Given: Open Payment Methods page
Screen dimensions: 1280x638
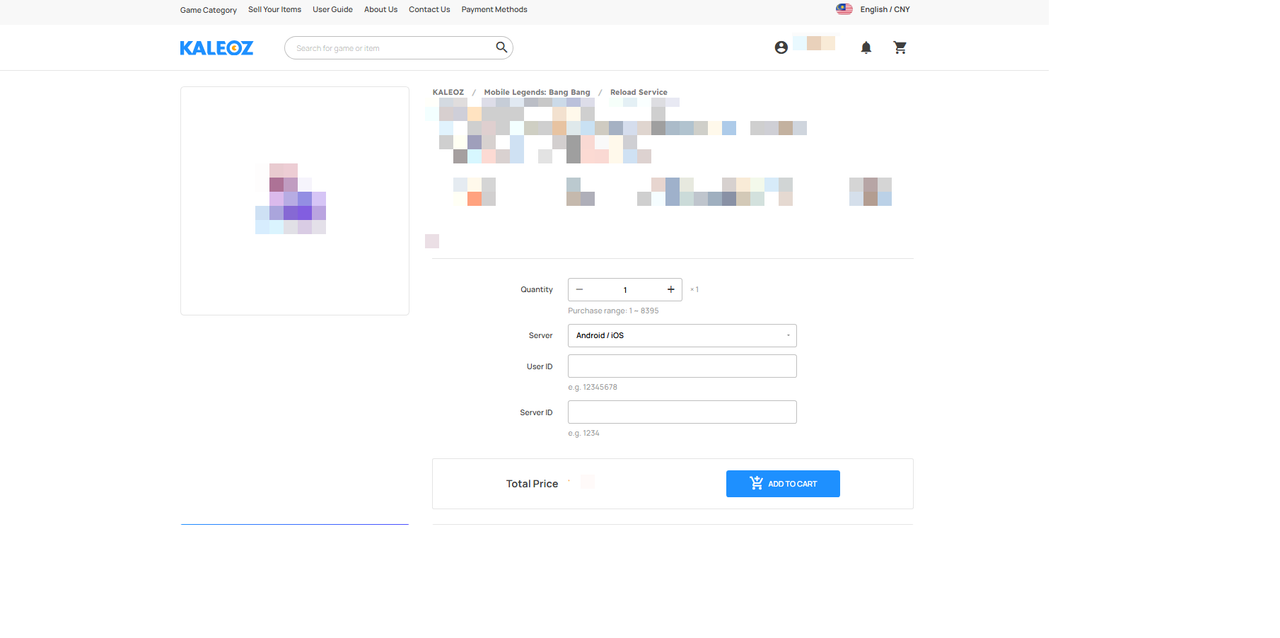Looking at the screenshot, I should tap(494, 9).
